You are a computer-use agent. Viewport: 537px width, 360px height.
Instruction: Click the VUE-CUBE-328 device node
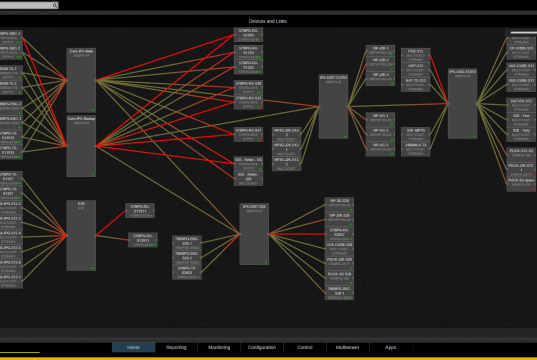(339, 249)
